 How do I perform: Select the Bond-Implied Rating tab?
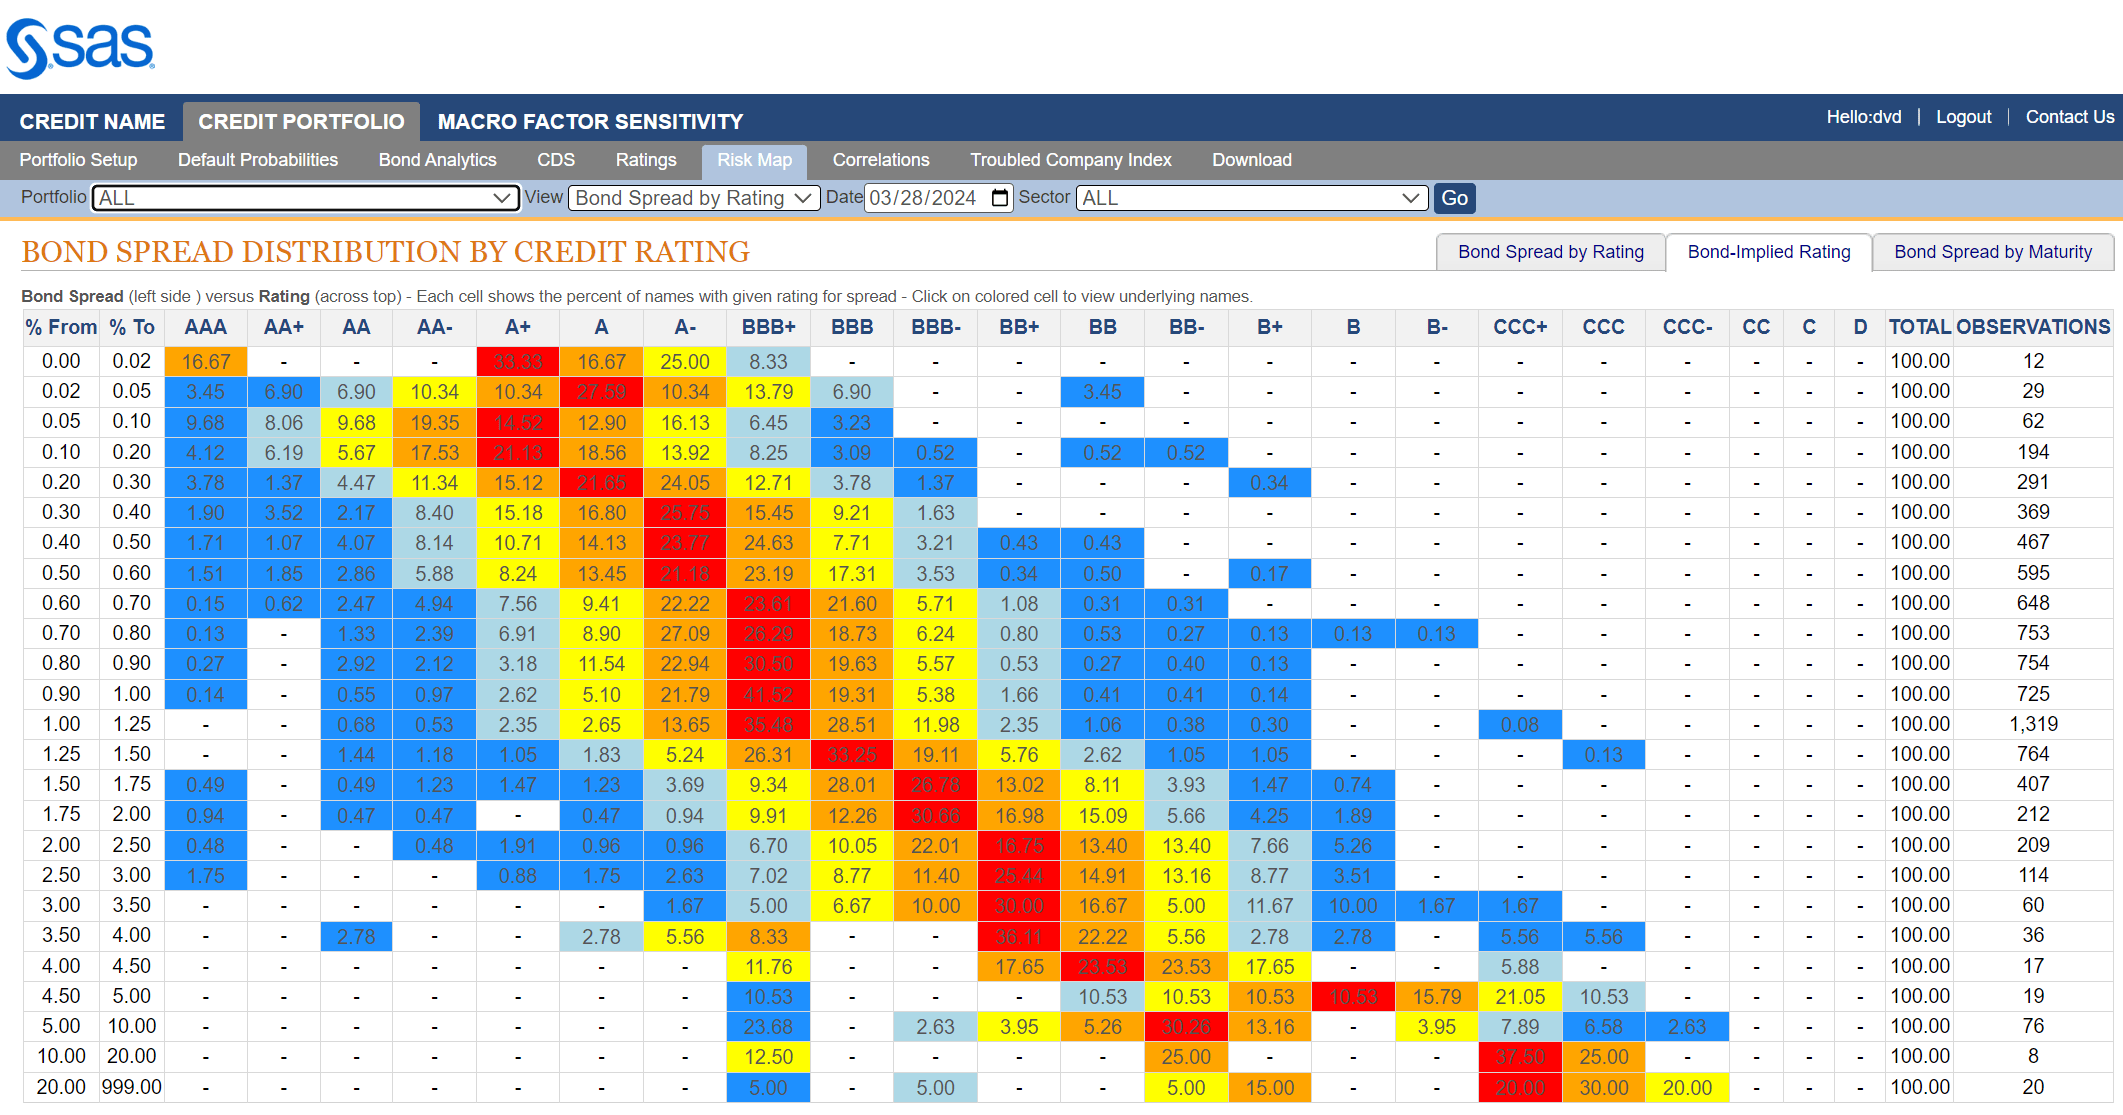coord(1768,252)
